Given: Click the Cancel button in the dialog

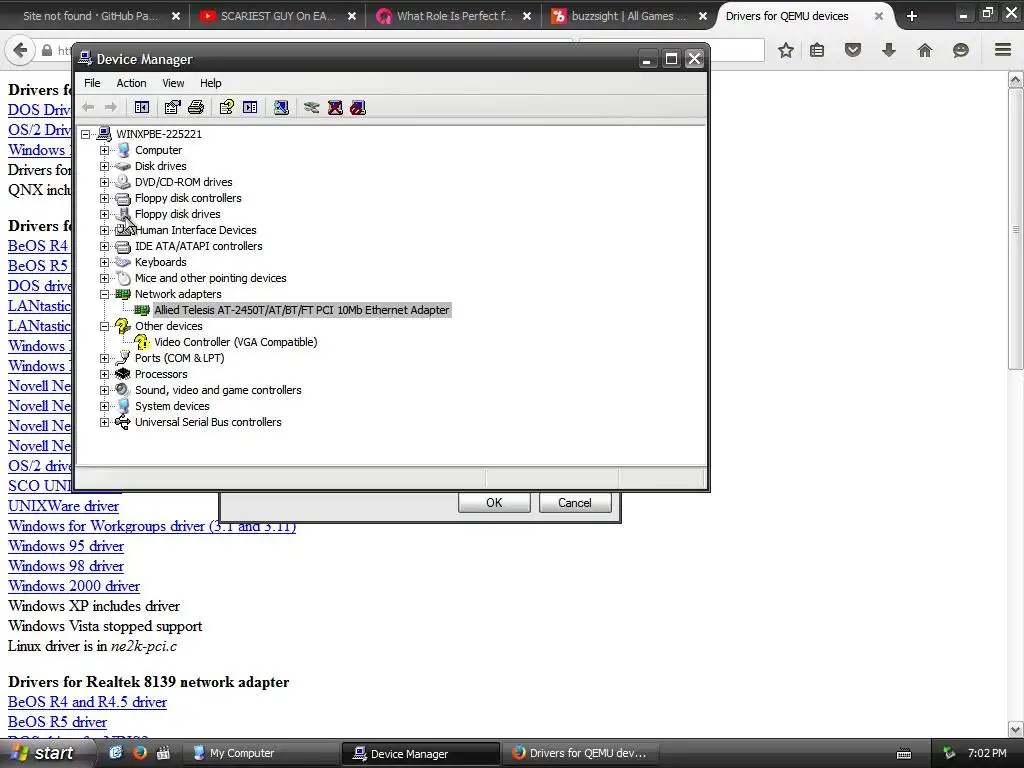Looking at the screenshot, I should point(575,503).
